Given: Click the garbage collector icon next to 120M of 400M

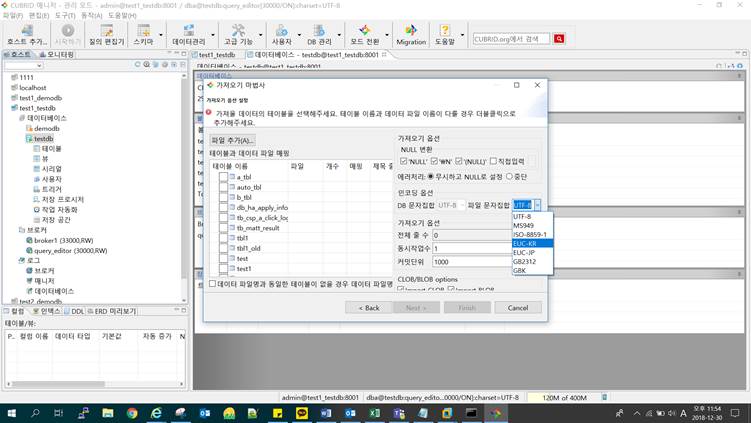Looking at the screenshot, I should pyautogui.click(x=604, y=397).
